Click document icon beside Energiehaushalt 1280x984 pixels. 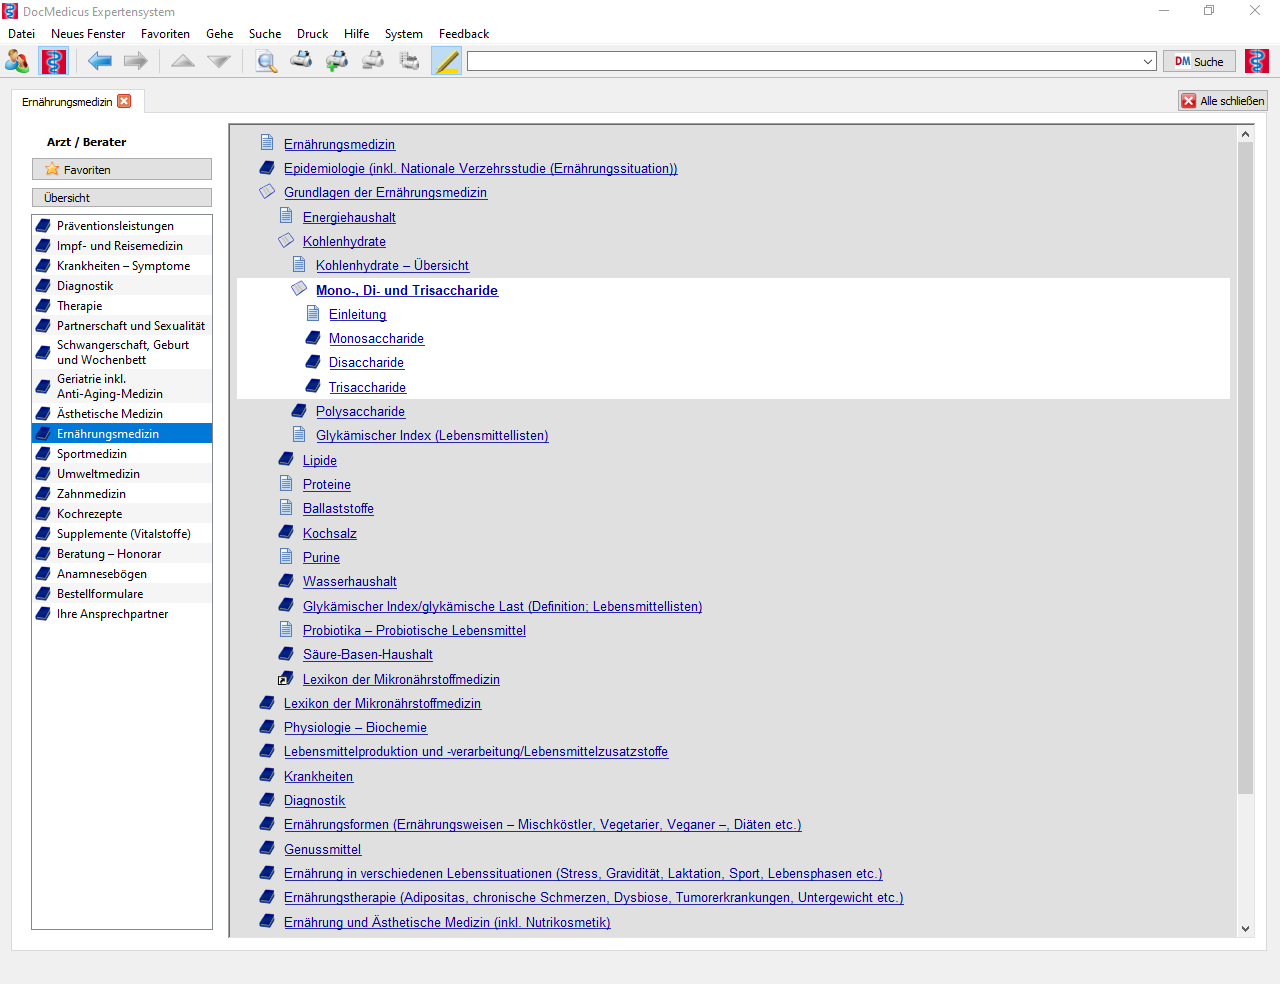tap(286, 216)
